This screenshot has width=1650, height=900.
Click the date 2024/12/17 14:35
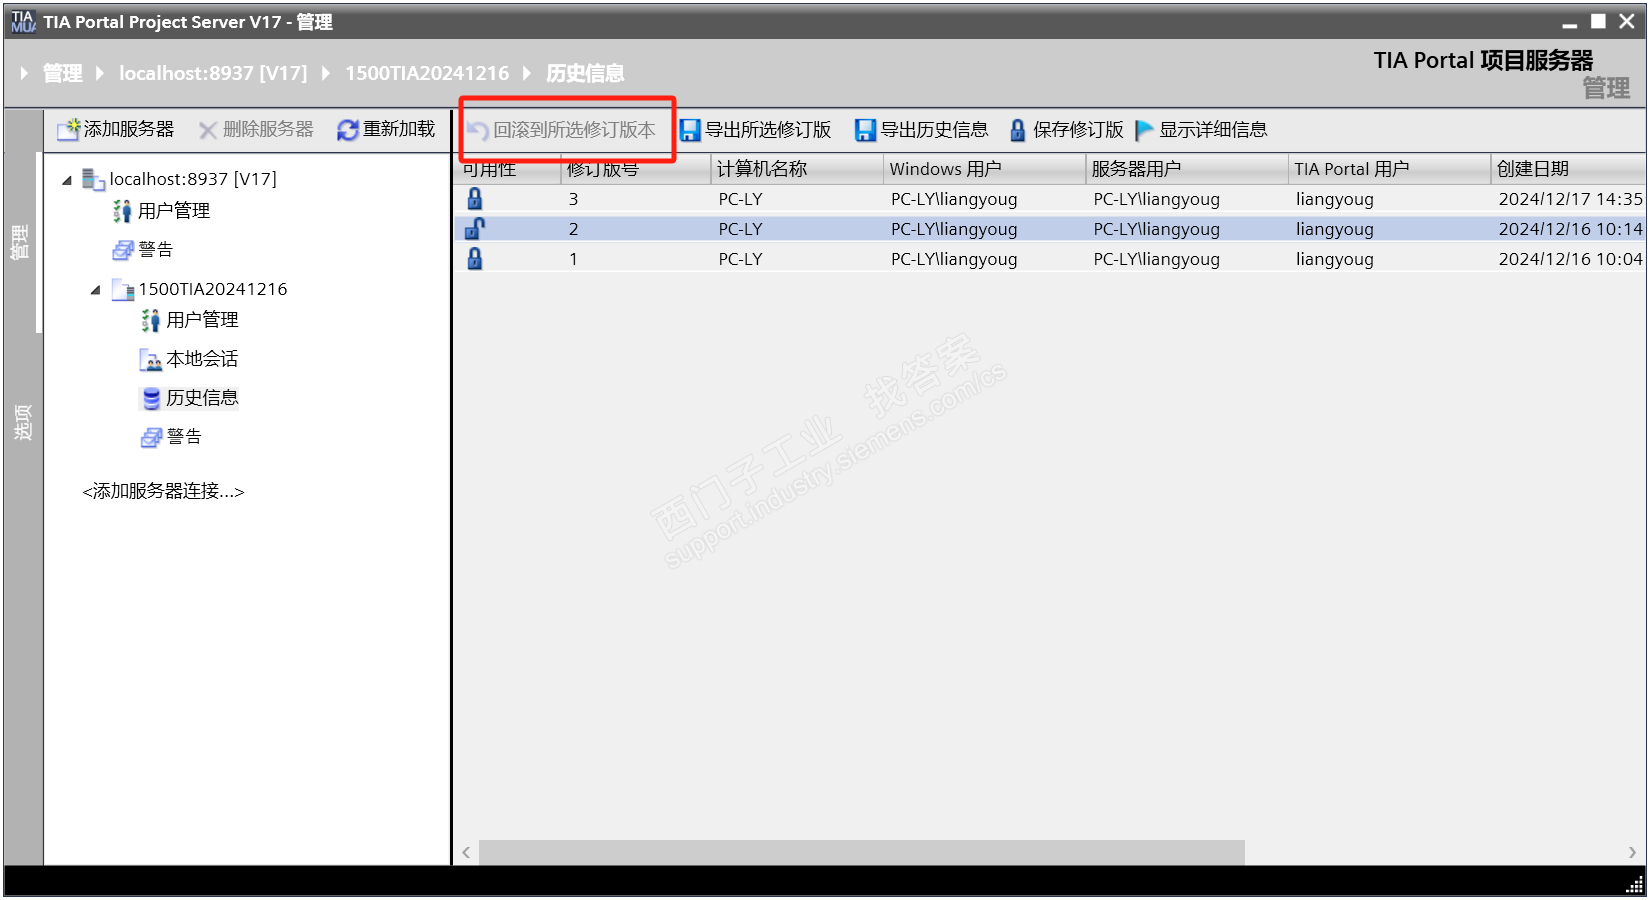click(1571, 199)
